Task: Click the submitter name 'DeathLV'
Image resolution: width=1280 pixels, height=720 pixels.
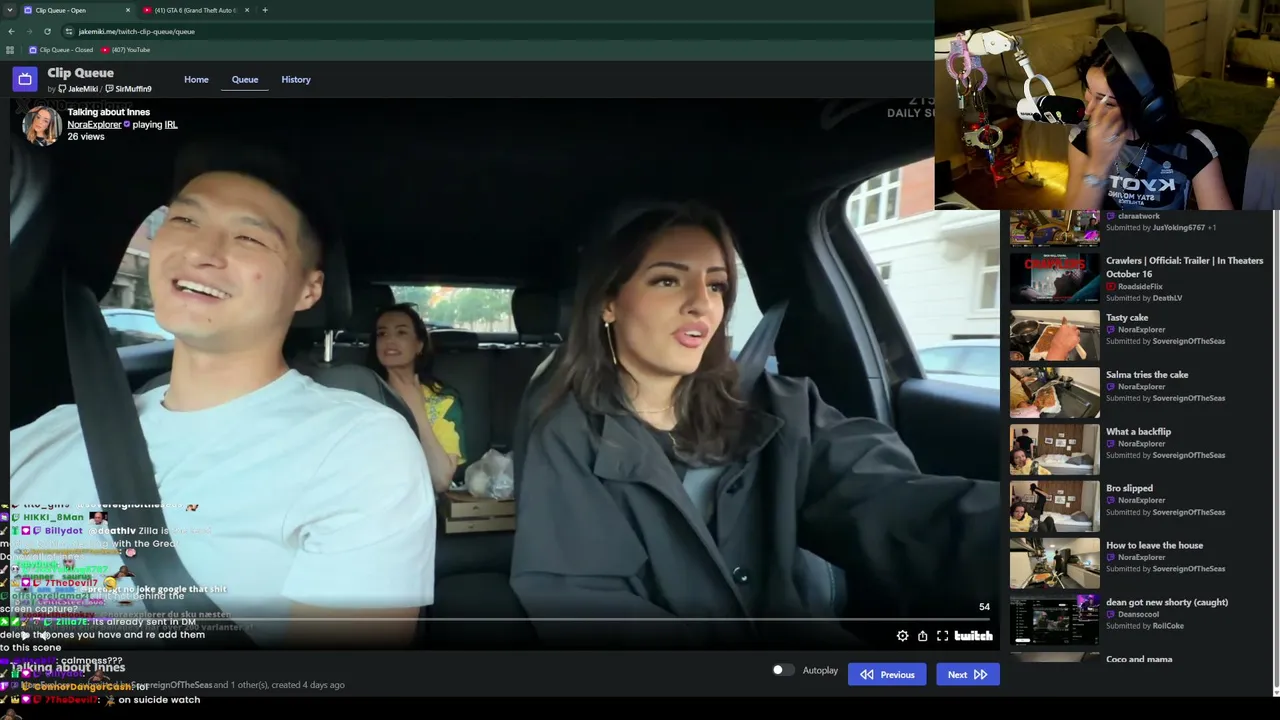Action: [x=1167, y=298]
